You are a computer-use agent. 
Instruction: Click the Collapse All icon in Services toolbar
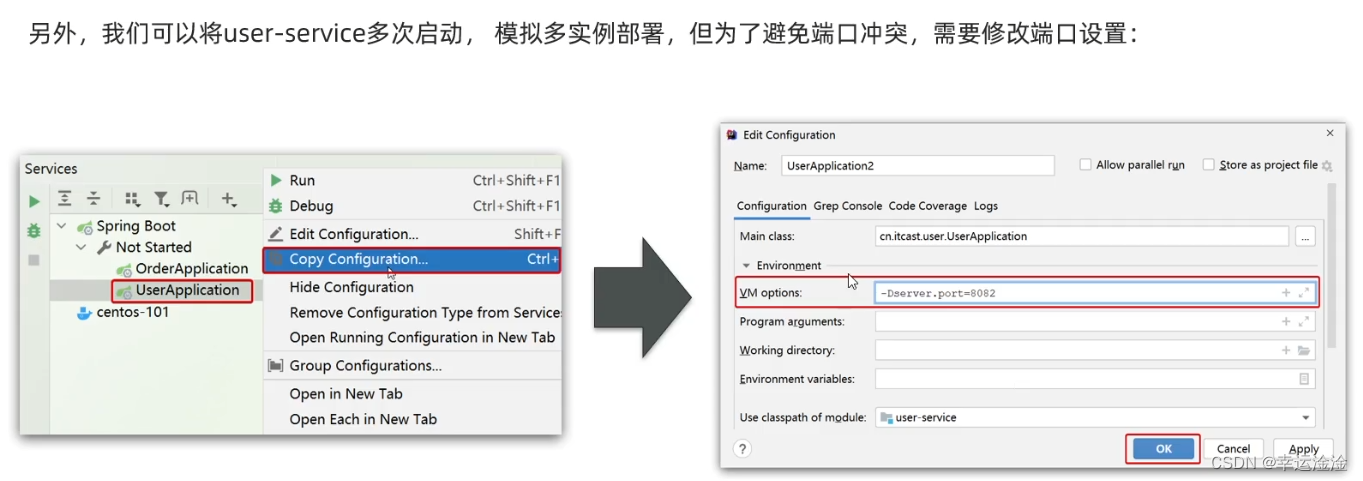93,199
